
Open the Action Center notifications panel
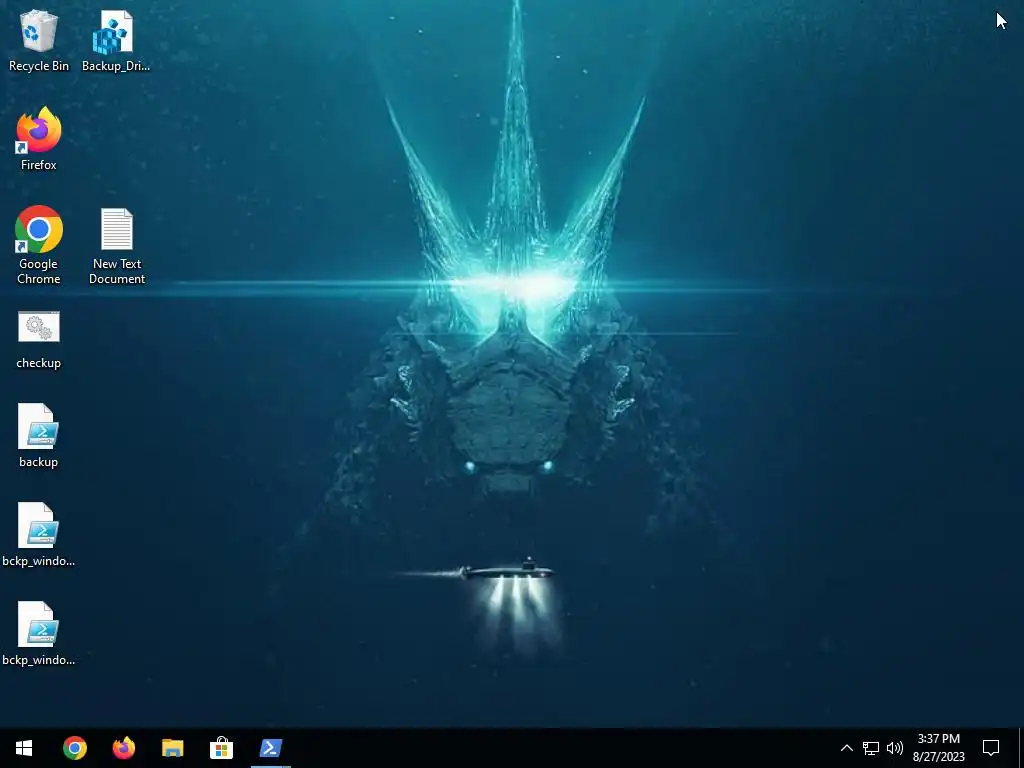(x=991, y=748)
